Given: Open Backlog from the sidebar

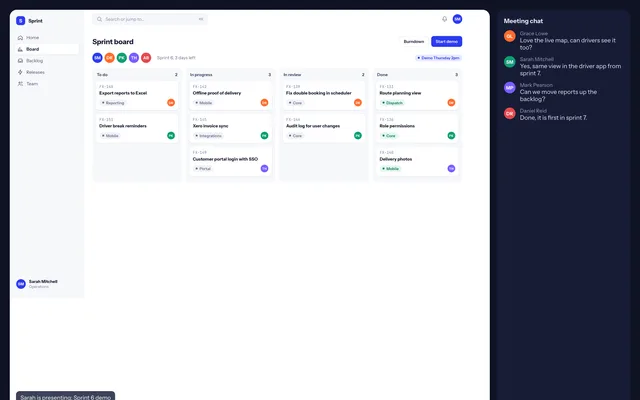Looking at the screenshot, I should [x=47, y=60].
